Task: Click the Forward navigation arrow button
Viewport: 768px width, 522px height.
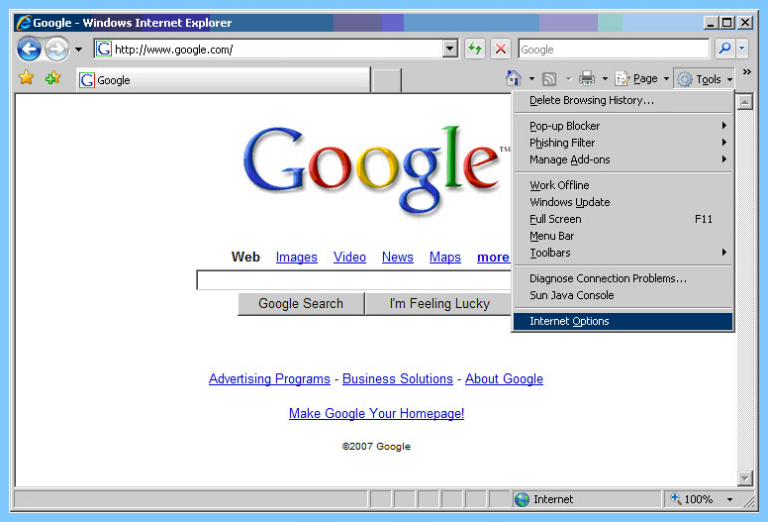Action: tap(56, 48)
